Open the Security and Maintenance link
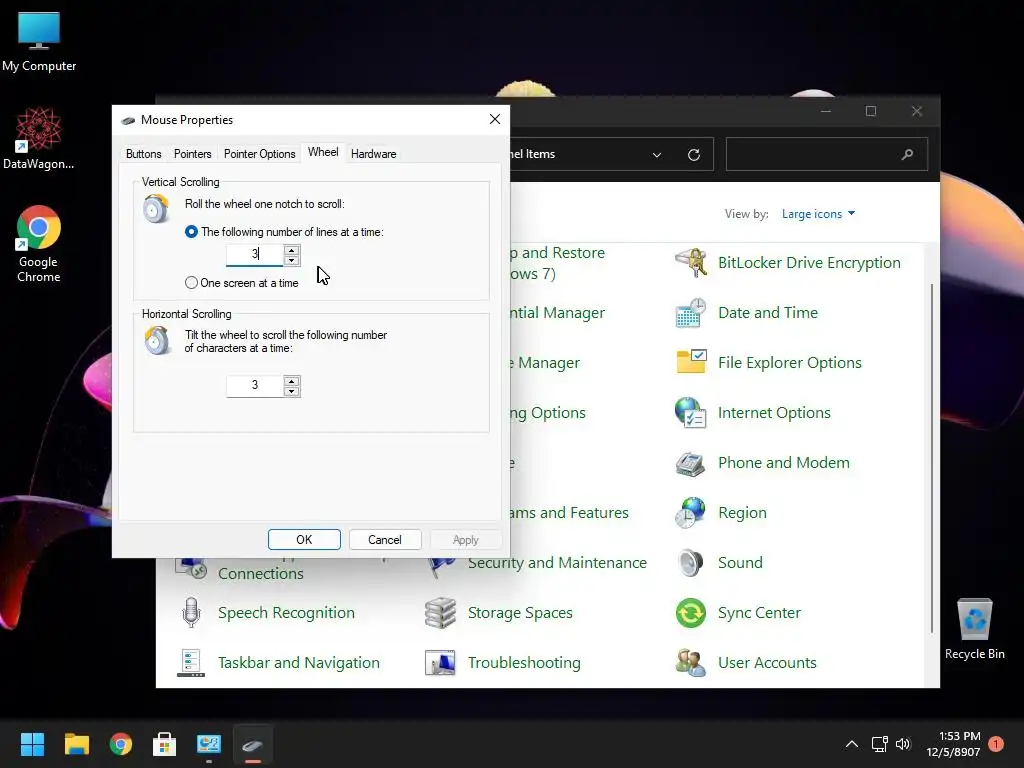This screenshot has width=1024, height=768. tap(557, 563)
